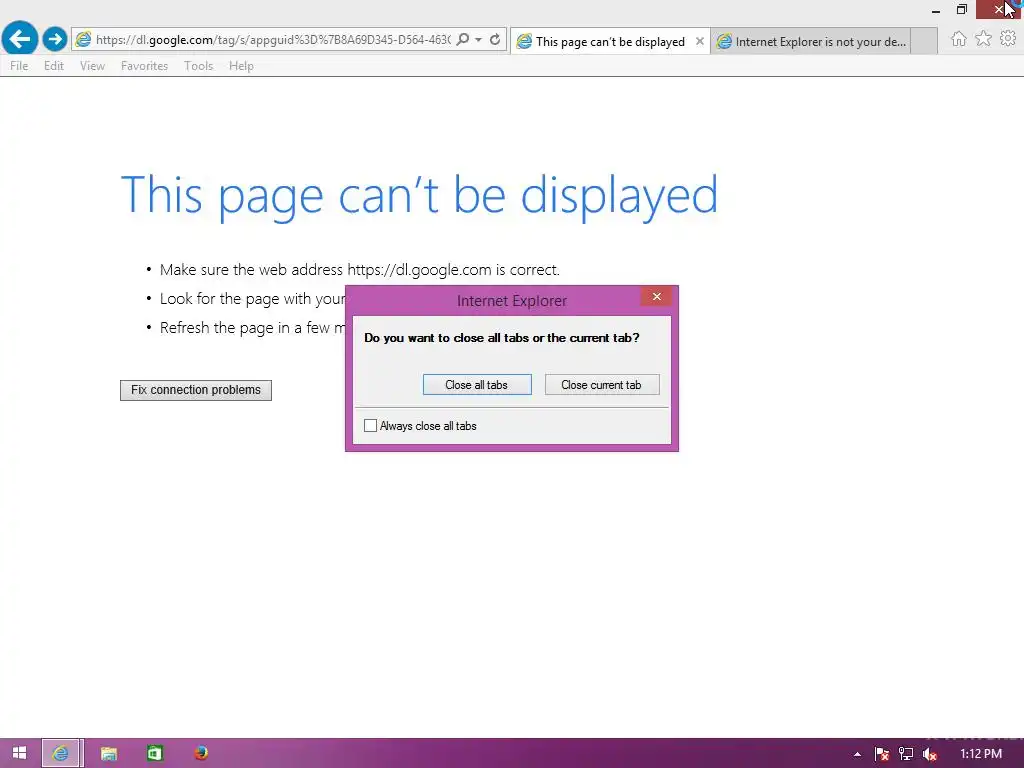Image resolution: width=1024 pixels, height=768 pixels.
Task: Click 'Make sure the web address' text line
Action: coord(360,270)
